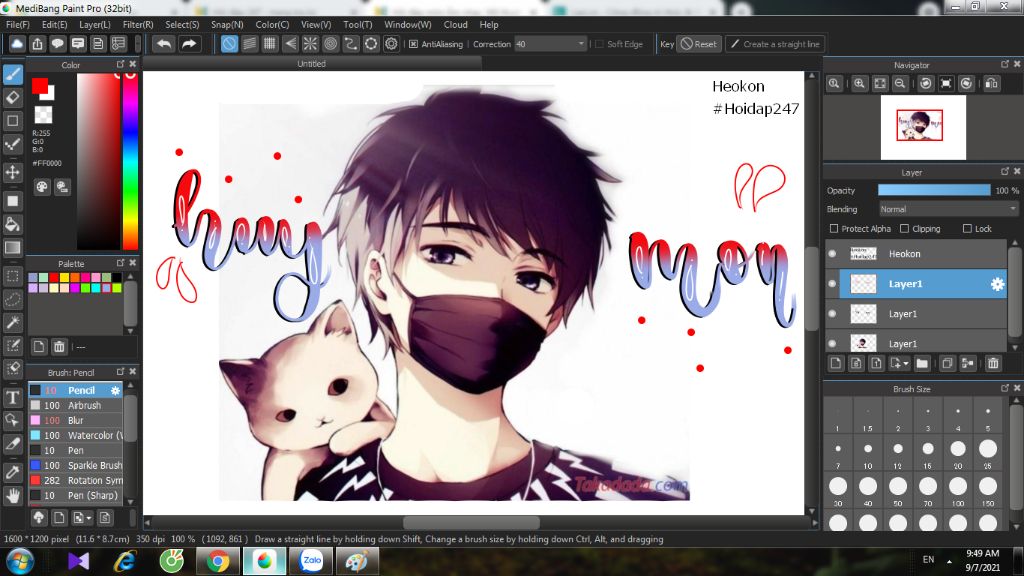
Task: Turn off snap with the Snap Off icon
Action: tap(229, 44)
